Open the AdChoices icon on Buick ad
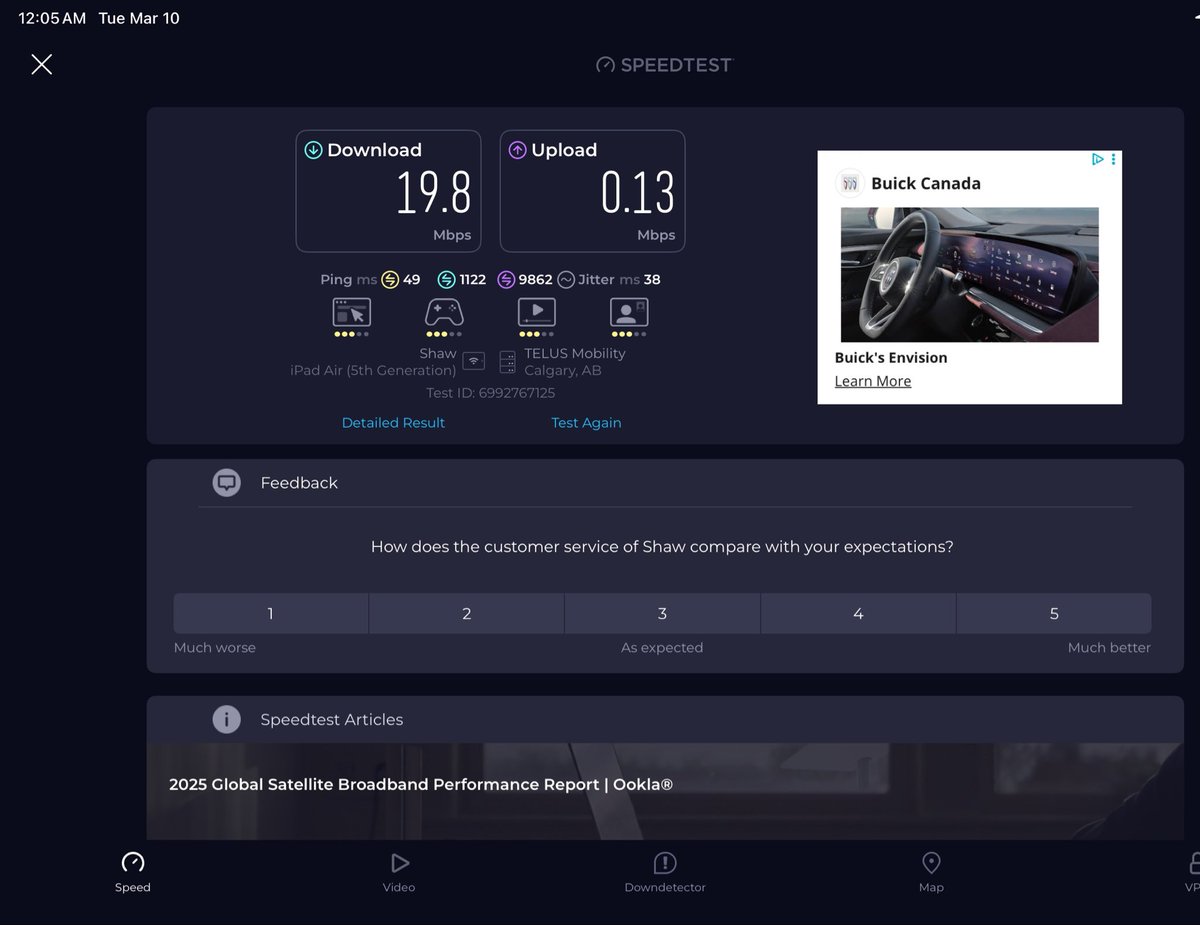The width and height of the screenshot is (1200, 925). [x=1097, y=159]
